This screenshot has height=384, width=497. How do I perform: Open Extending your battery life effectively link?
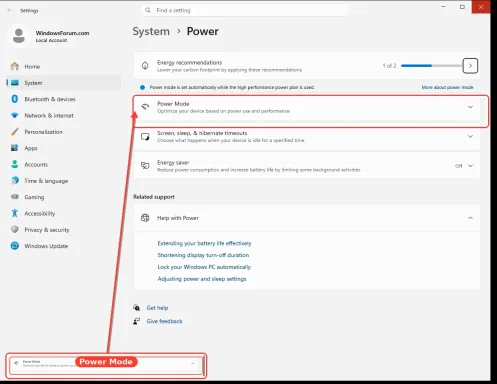pos(204,243)
